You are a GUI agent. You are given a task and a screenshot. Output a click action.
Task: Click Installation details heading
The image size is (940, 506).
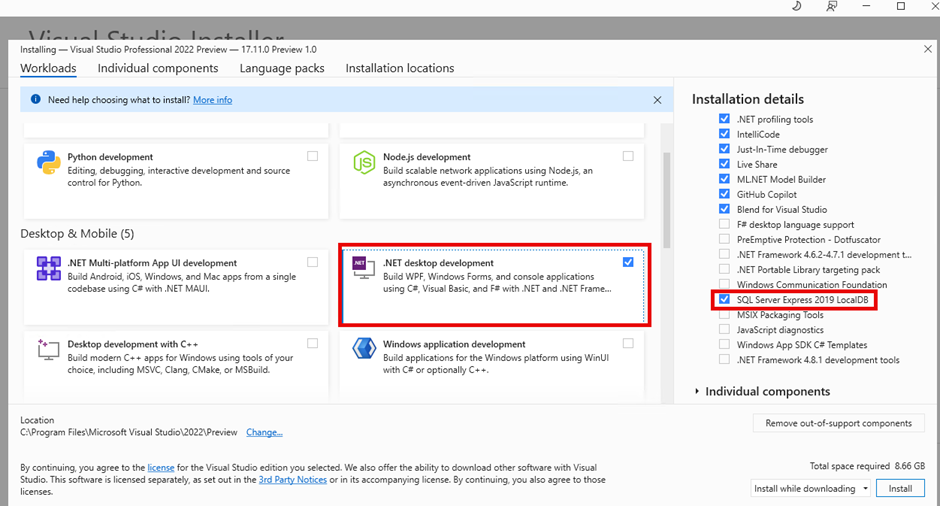pos(748,100)
